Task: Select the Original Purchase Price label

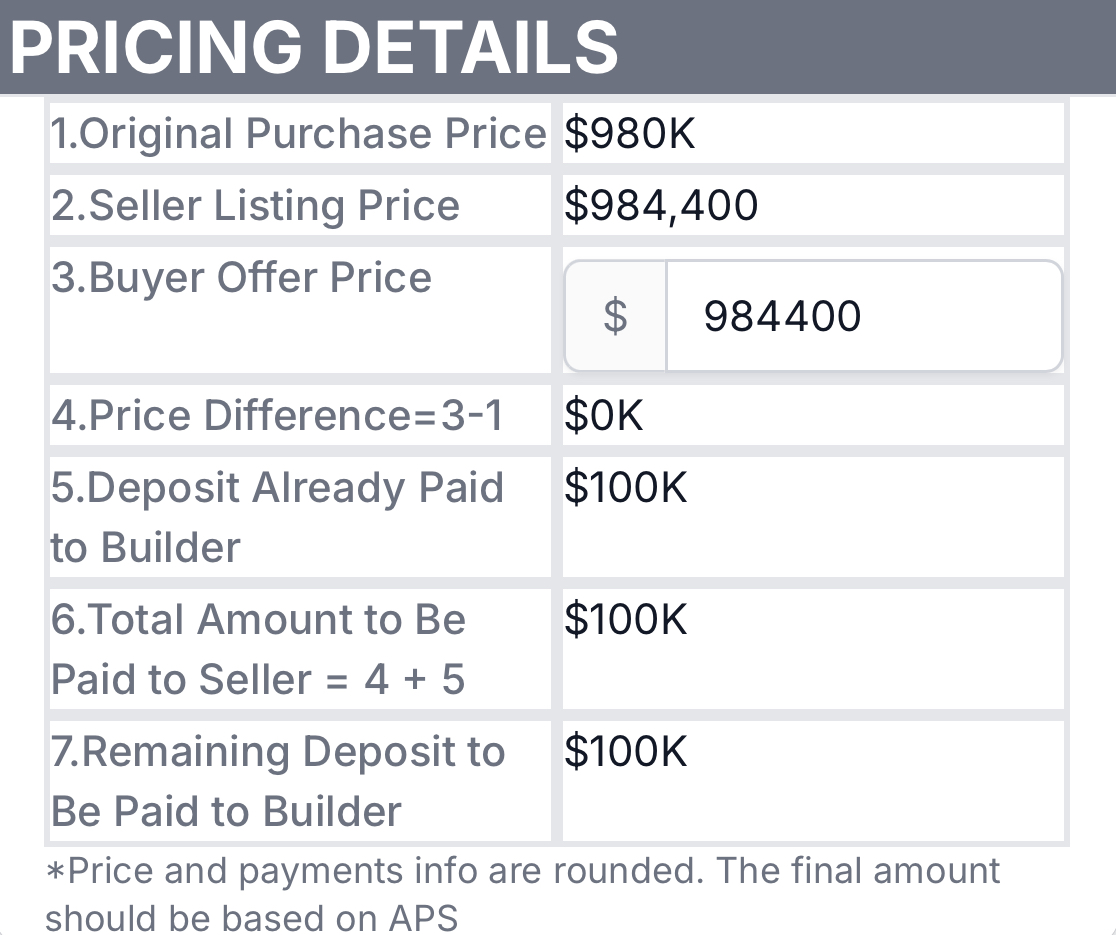Action: 299,133
